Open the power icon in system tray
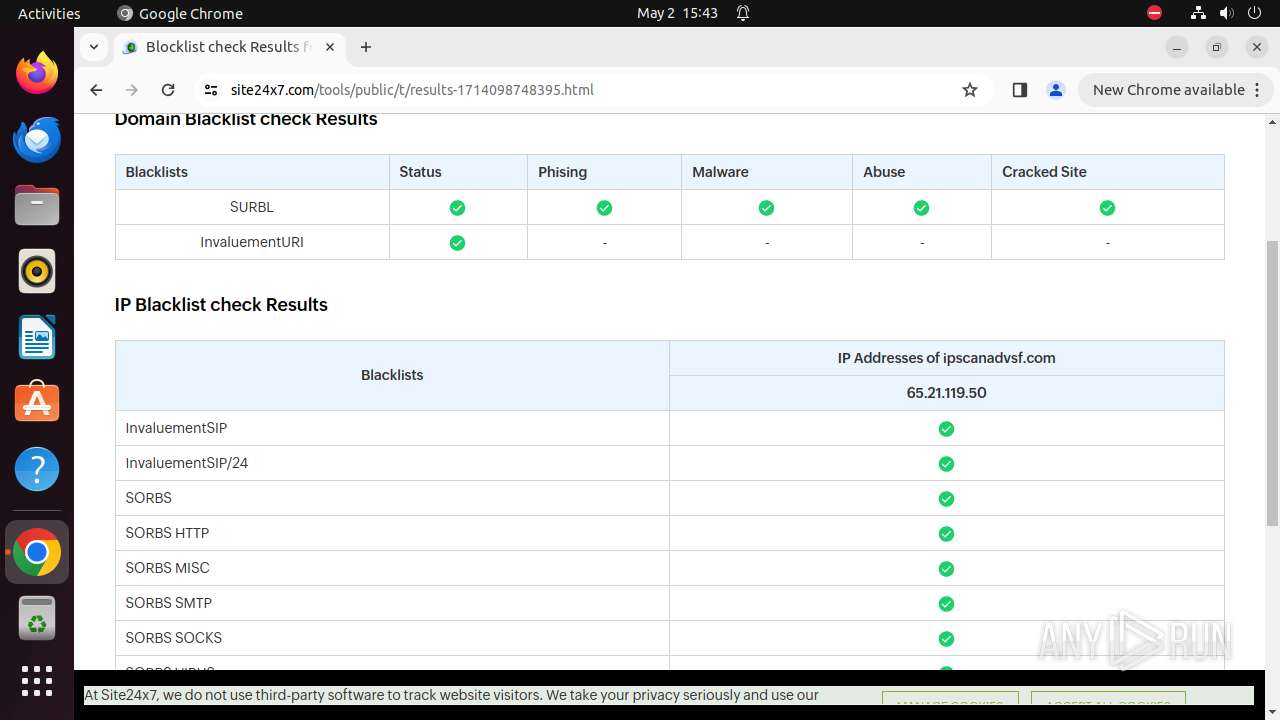 point(1256,13)
